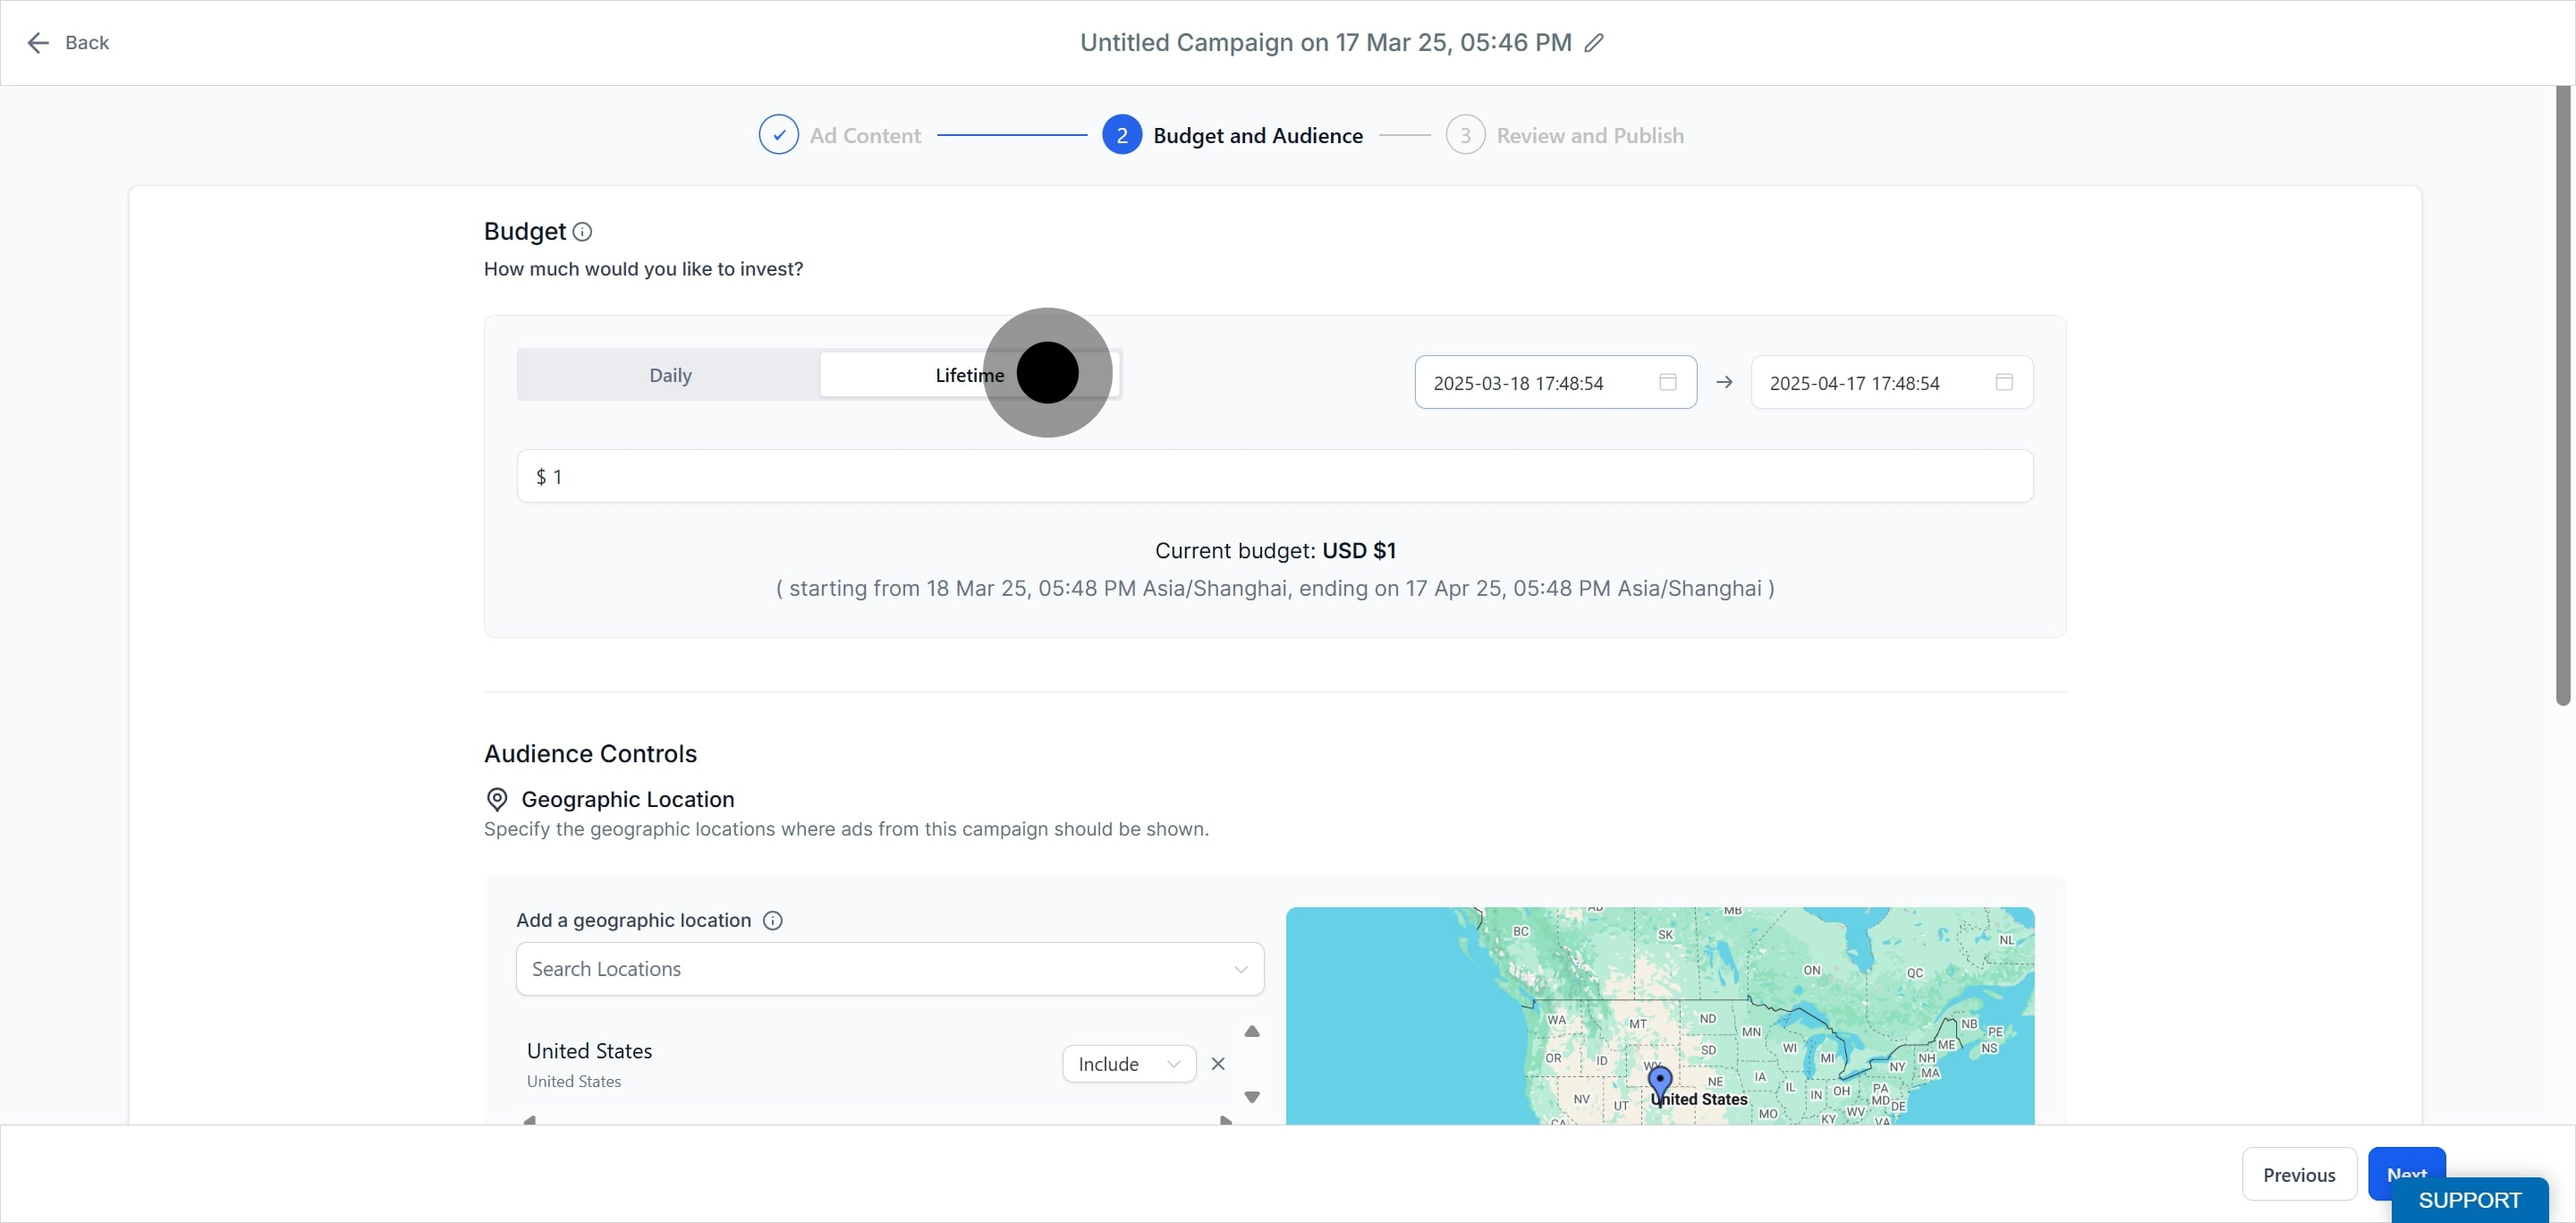The width and height of the screenshot is (2576, 1223).
Task: Click the budget amount input field
Action: pos(1274,477)
